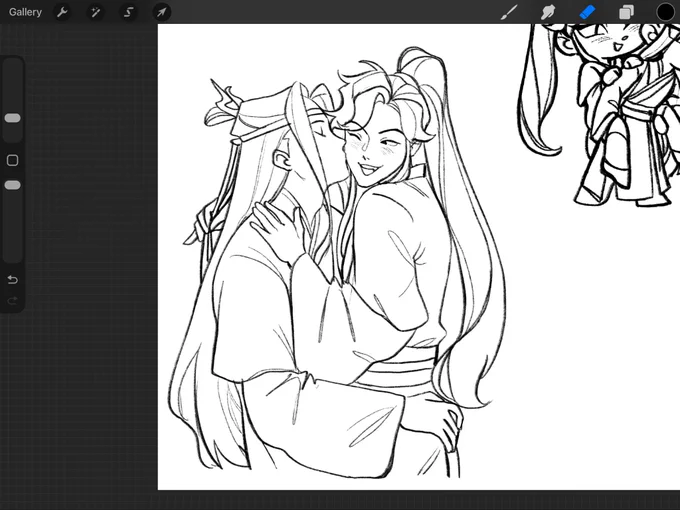Open the Actions wrench menu

[62, 12]
